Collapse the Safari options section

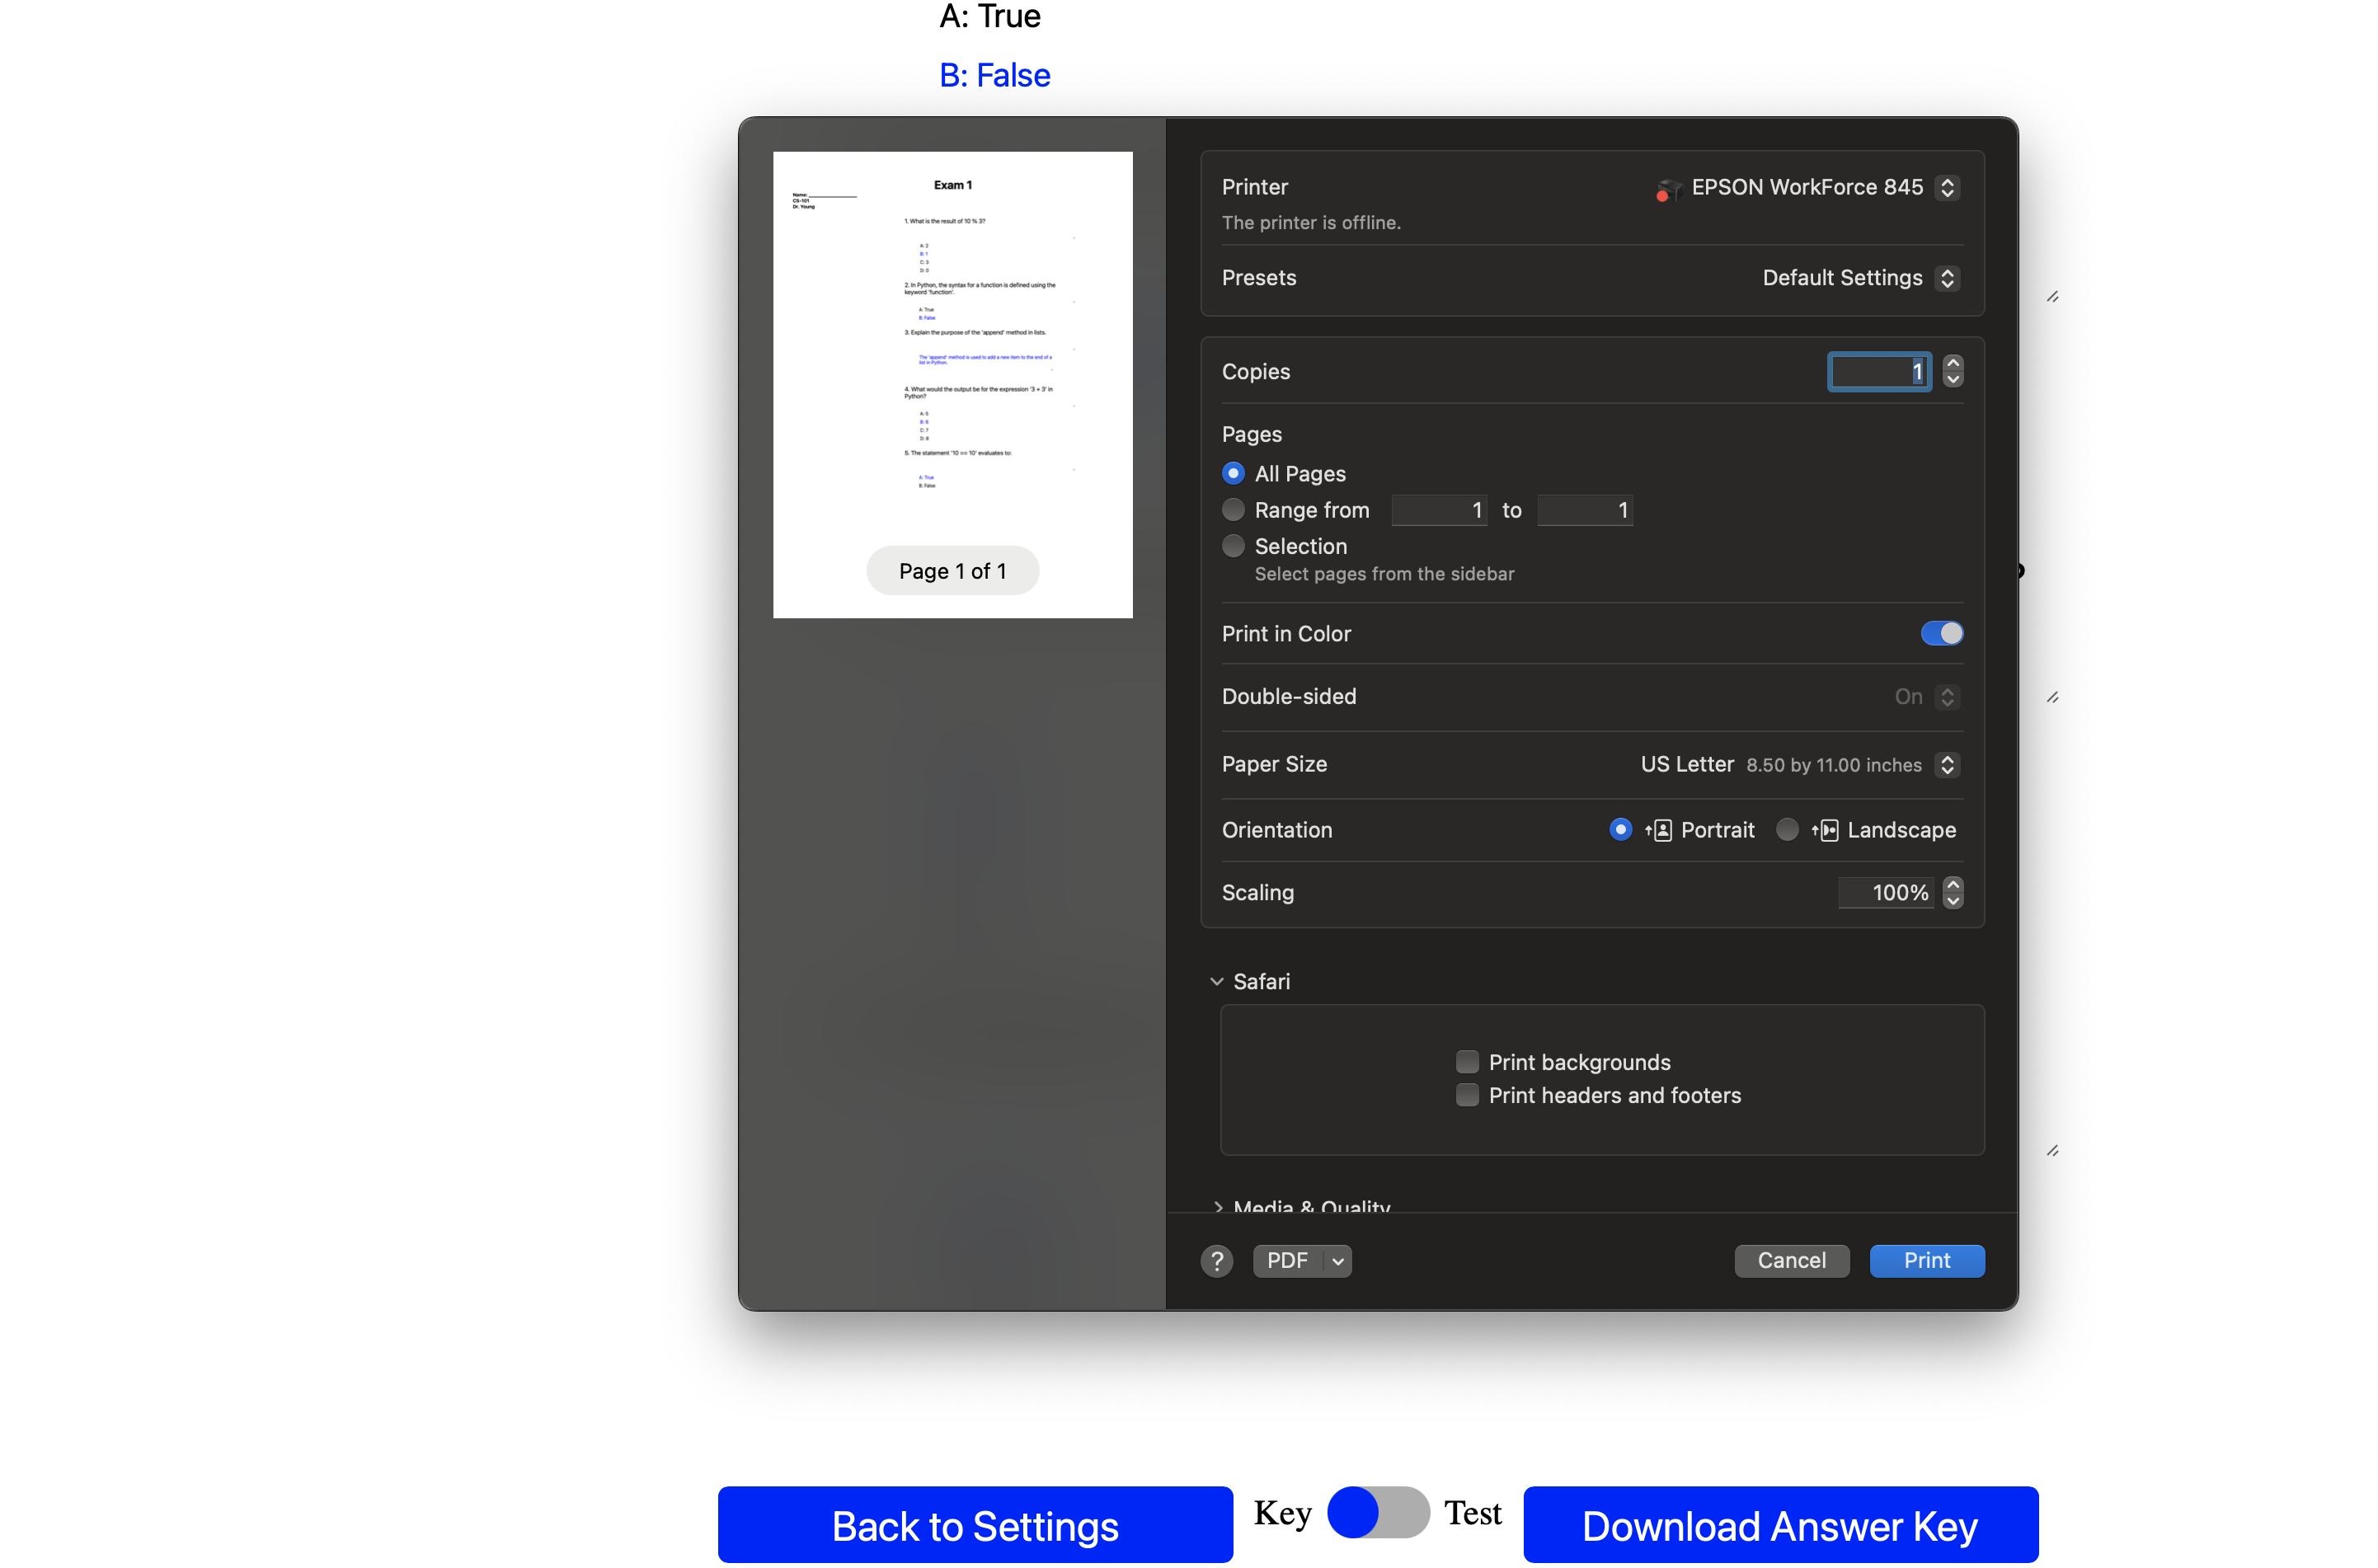[x=1216, y=982]
